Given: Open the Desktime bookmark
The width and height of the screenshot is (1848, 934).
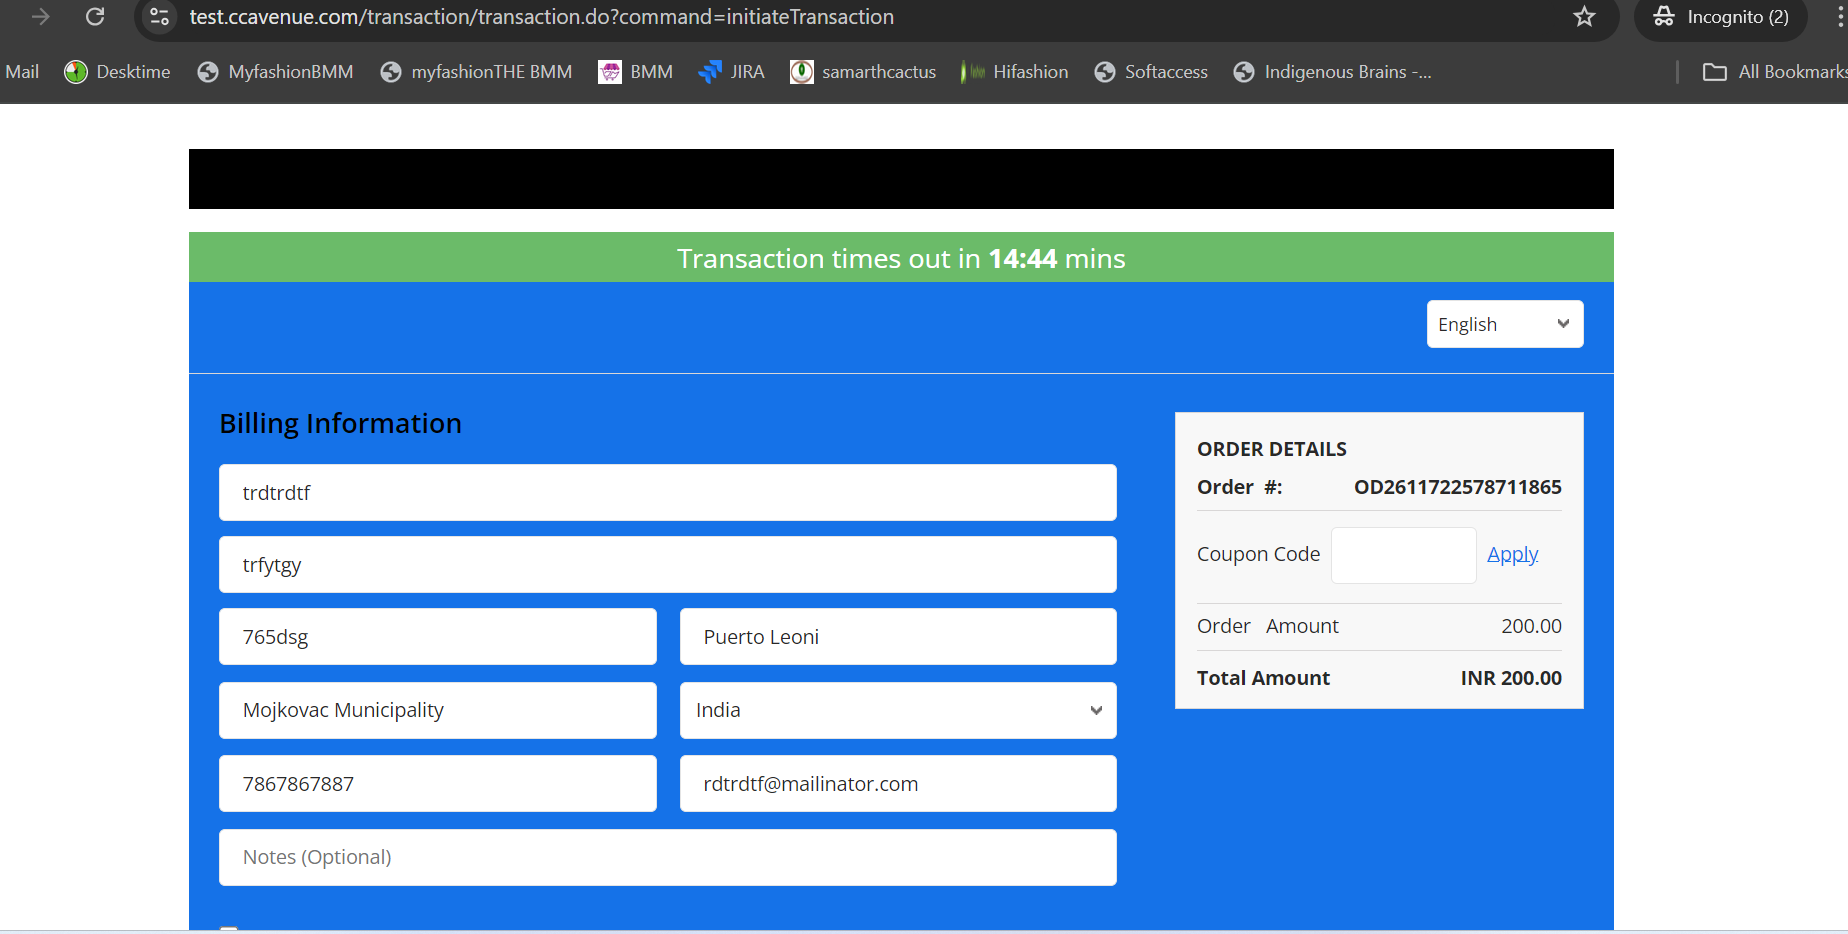Looking at the screenshot, I should 117,72.
